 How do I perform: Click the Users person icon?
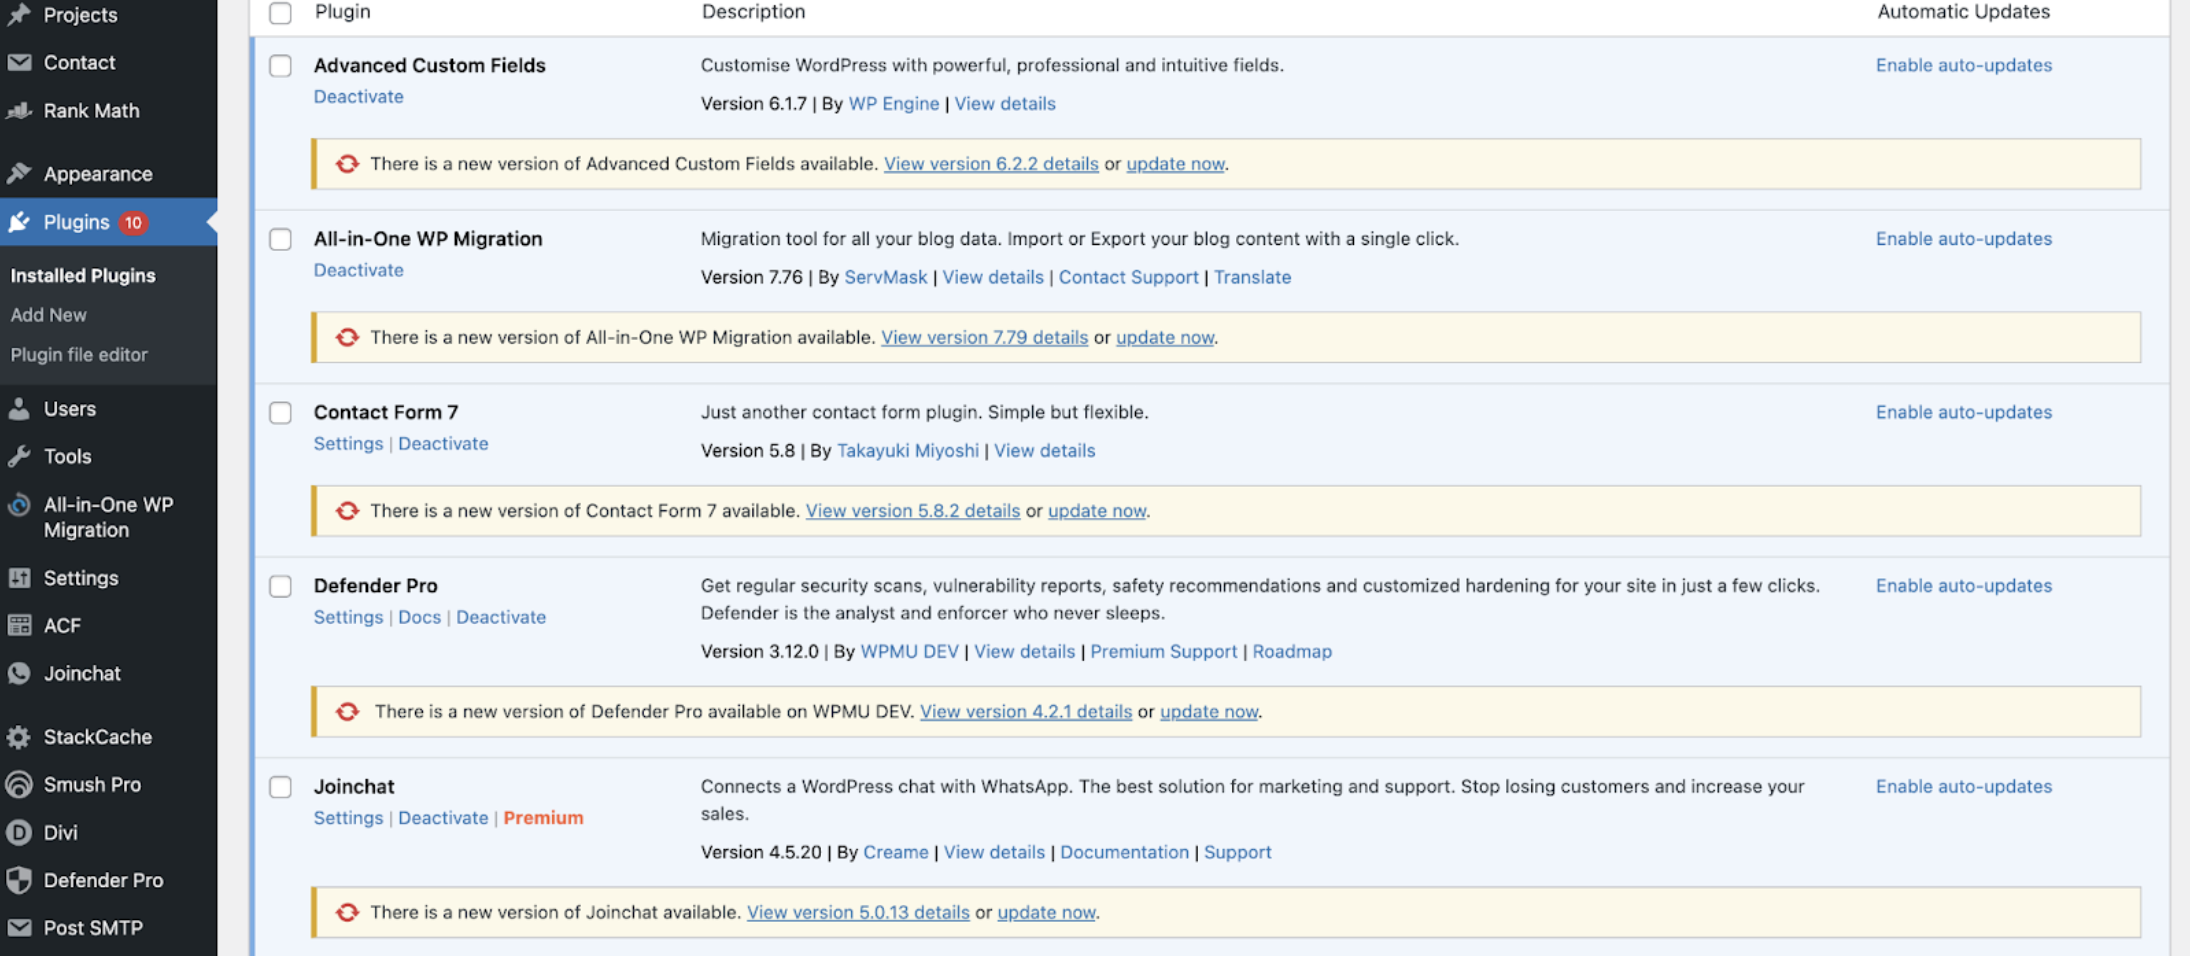(19, 408)
